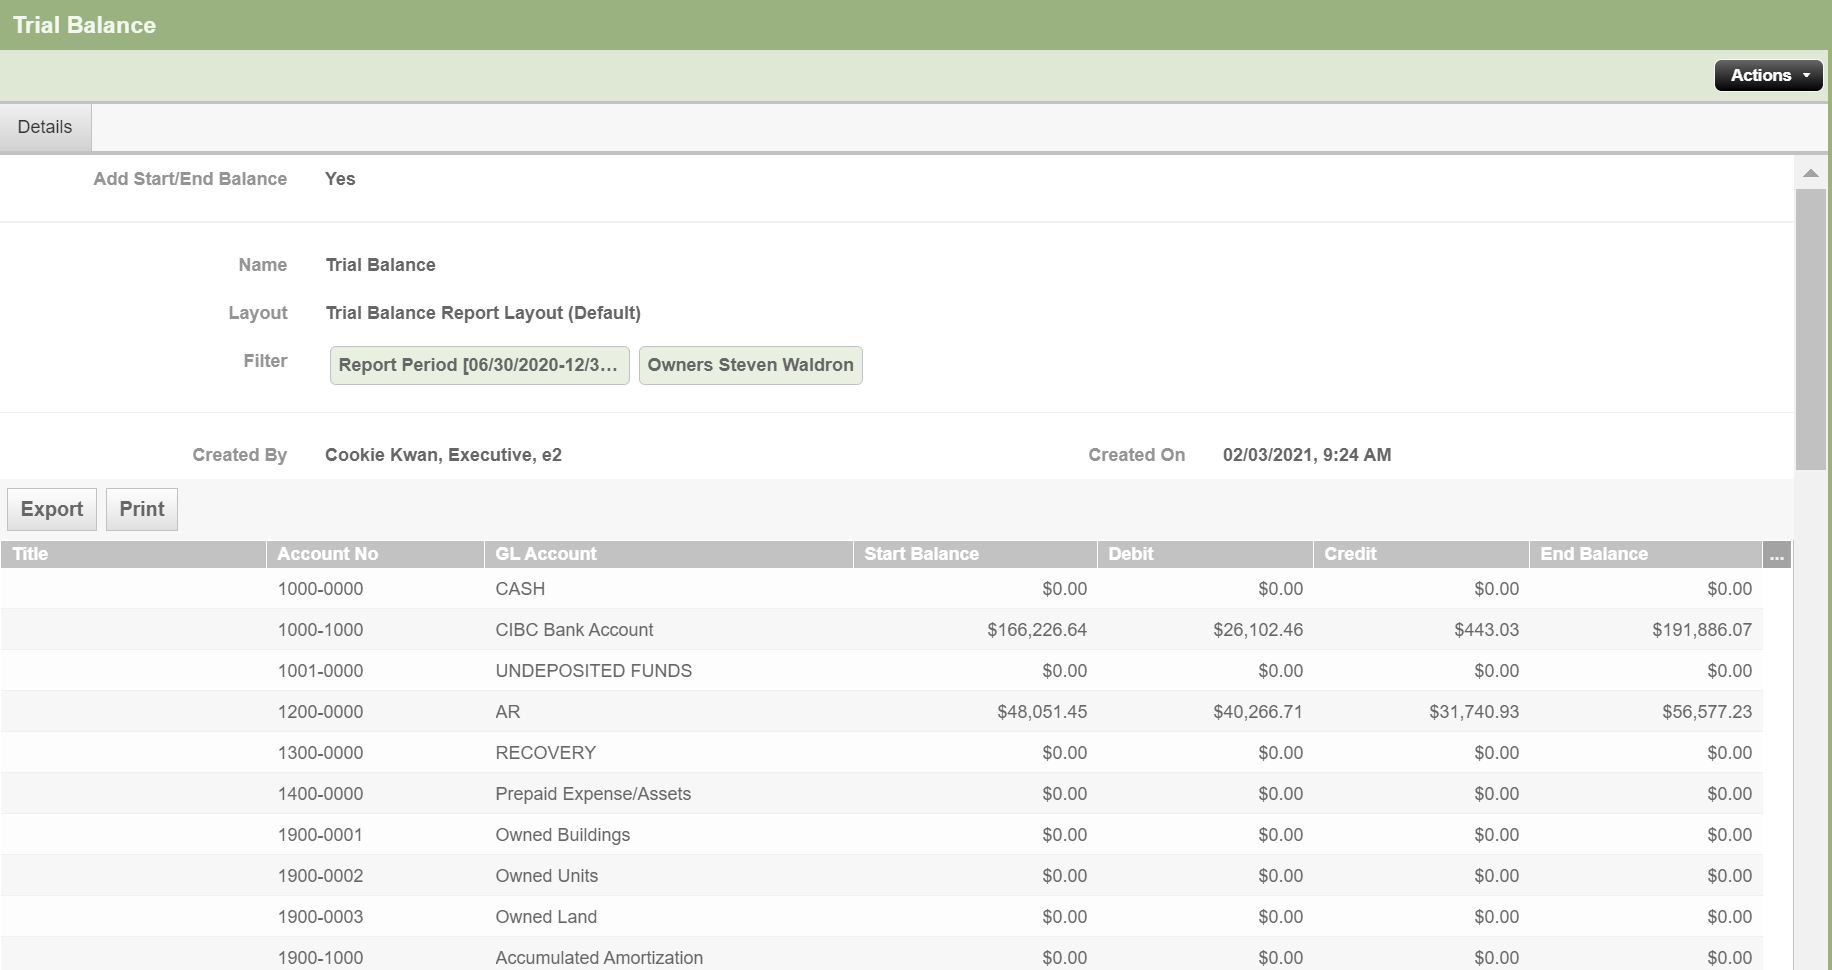
Task: Select the Owners Steven Waldron filter chip
Action: 750,365
